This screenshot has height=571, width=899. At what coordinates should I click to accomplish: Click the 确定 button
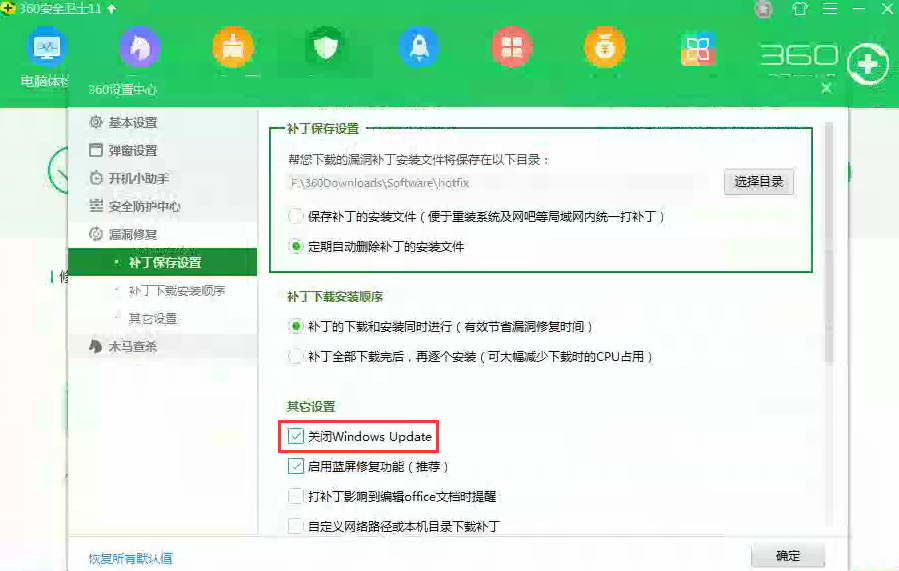[x=788, y=556]
